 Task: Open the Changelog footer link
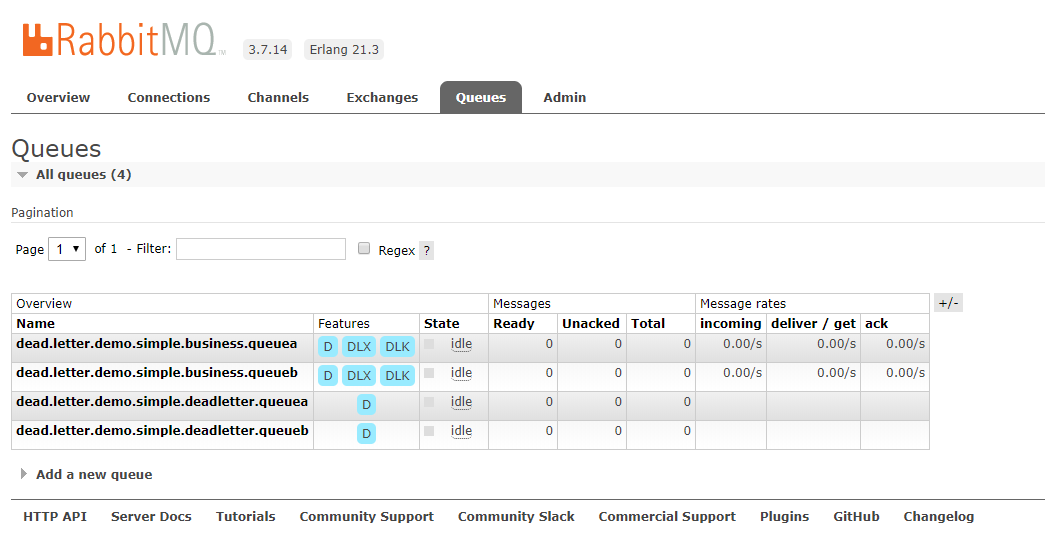click(938, 516)
